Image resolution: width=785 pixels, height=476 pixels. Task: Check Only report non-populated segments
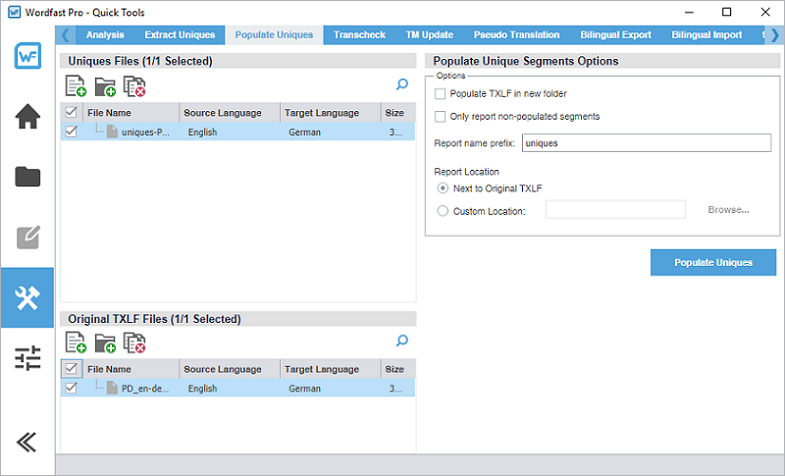tap(441, 117)
